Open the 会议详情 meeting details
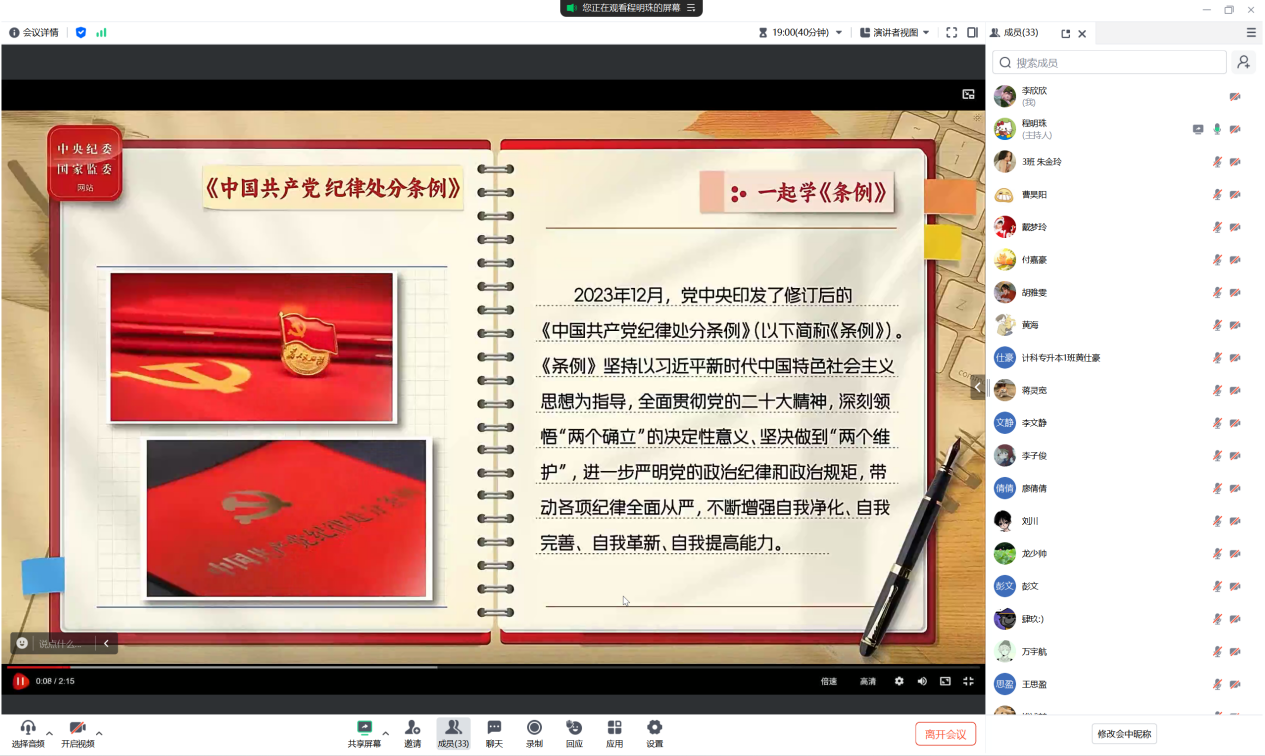This screenshot has width=1265, height=756. (x=34, y=33)
